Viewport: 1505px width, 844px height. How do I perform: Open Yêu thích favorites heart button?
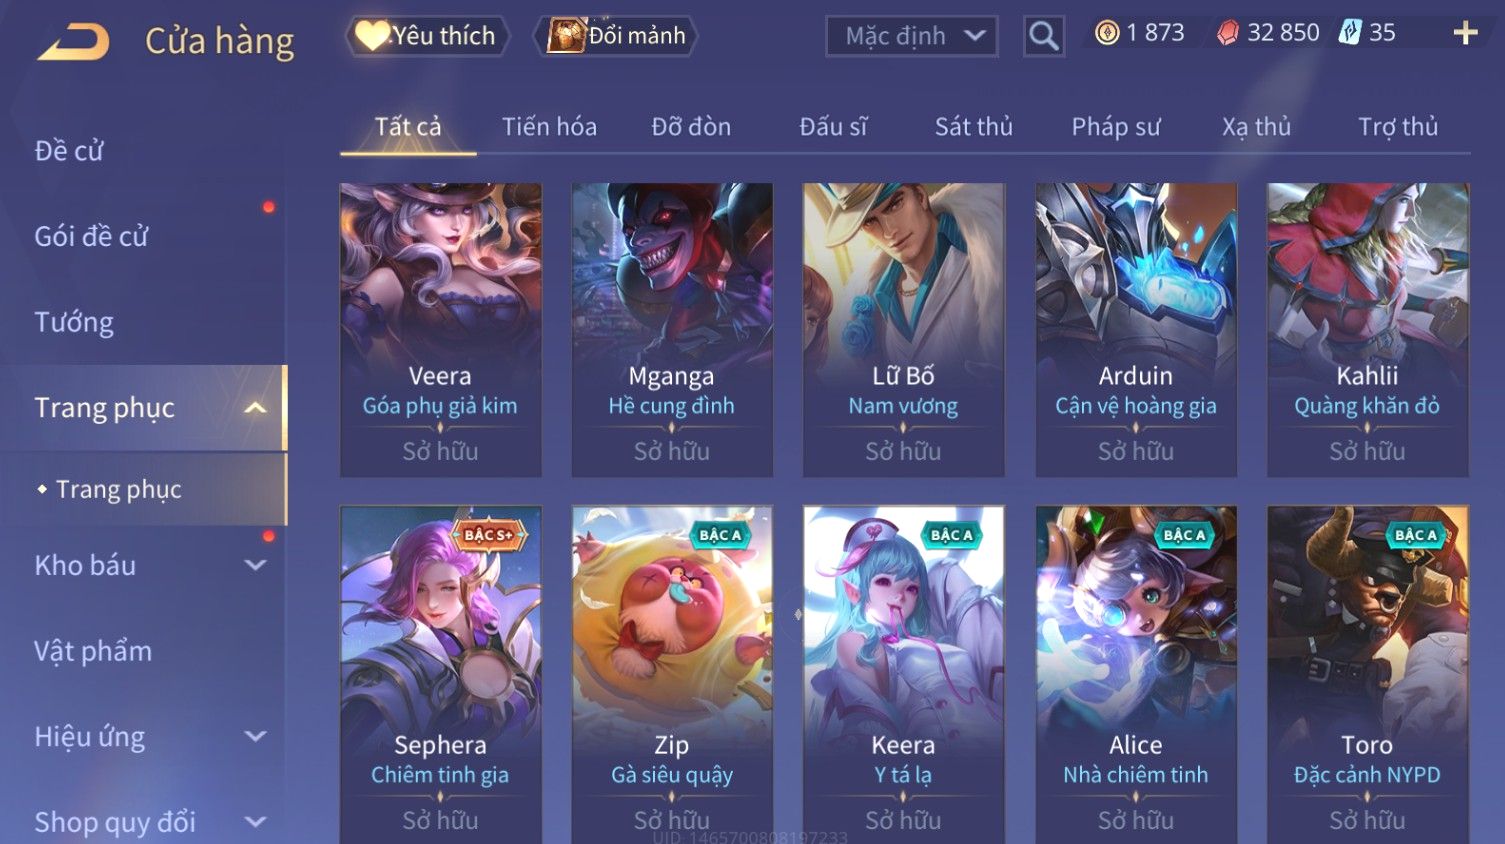coord(427,36)
